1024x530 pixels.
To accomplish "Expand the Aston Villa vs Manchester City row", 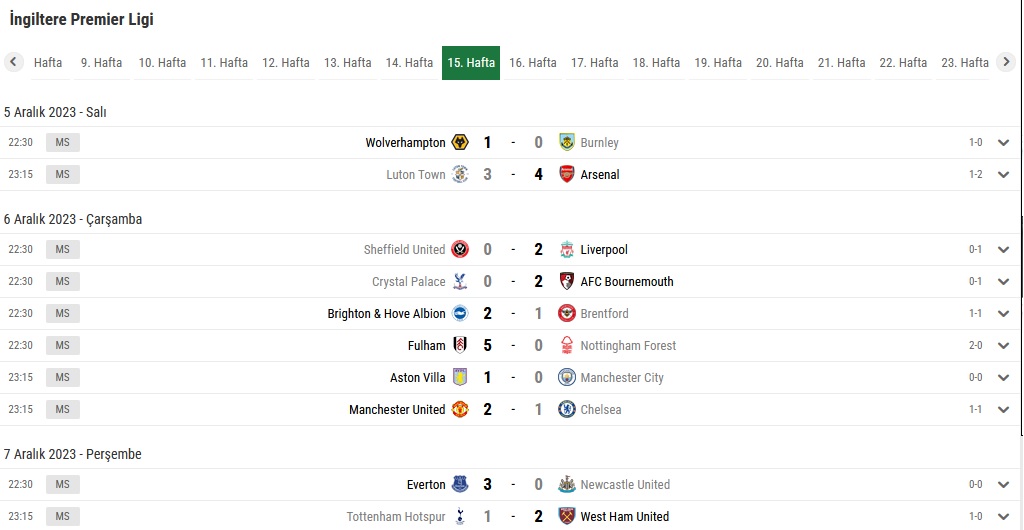I will (1004, 377).
